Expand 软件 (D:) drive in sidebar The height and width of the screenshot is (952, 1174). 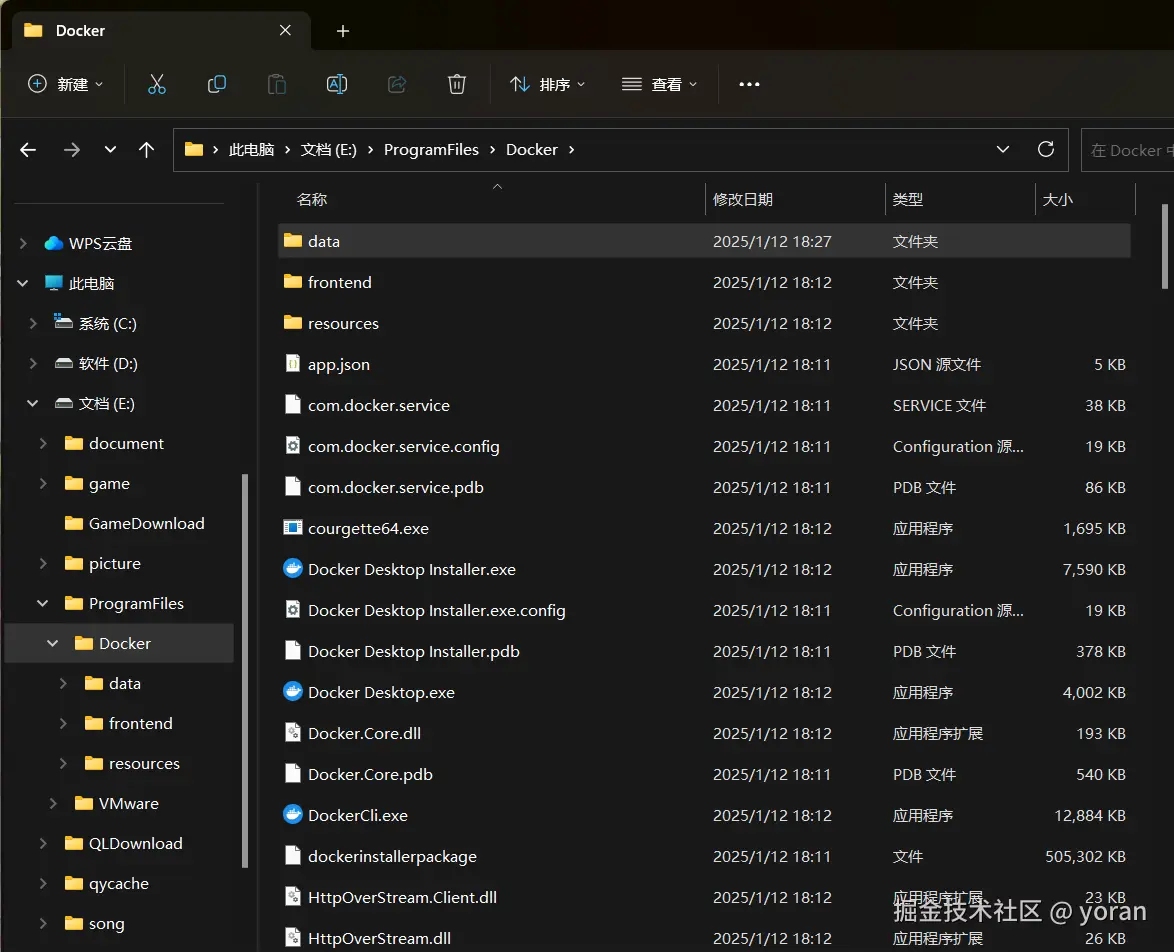[33, 363]
